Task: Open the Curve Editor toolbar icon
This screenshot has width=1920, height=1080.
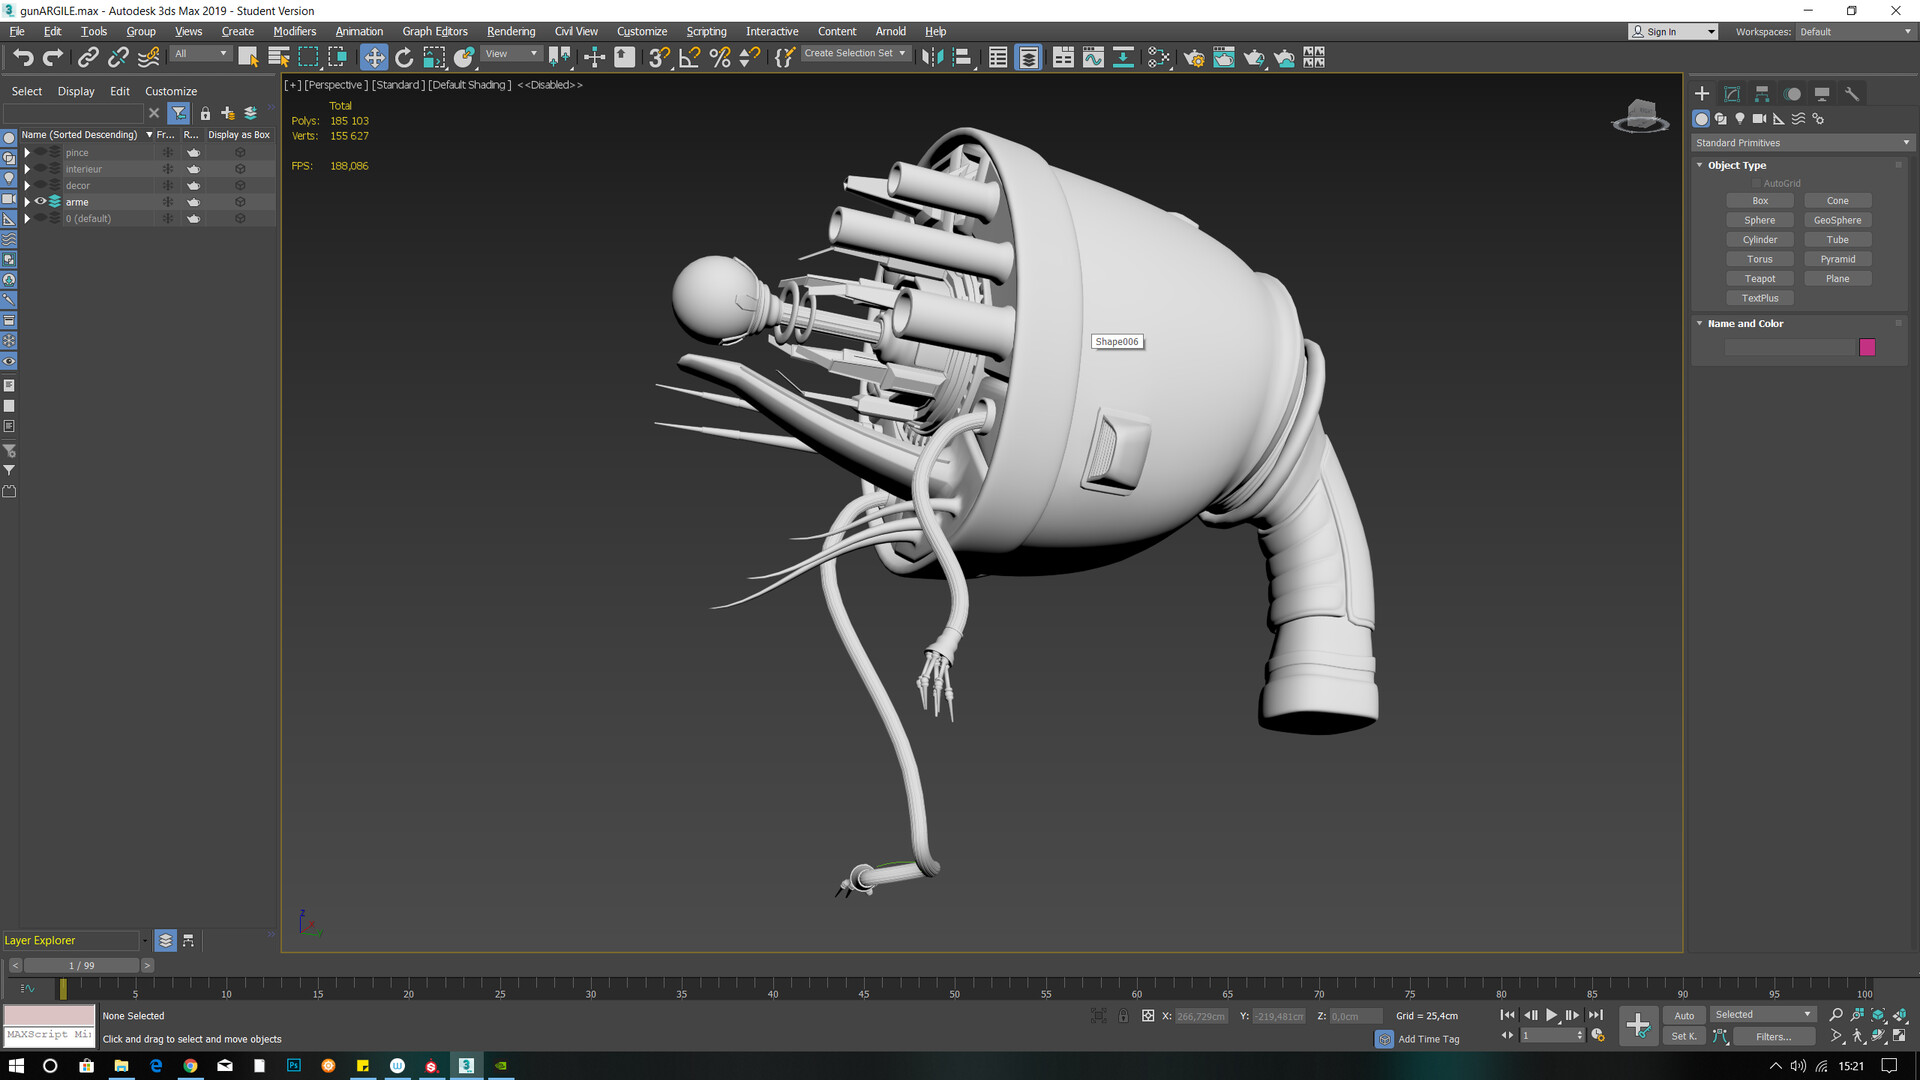Action: pyautogui.click(x=1093, y=58)
